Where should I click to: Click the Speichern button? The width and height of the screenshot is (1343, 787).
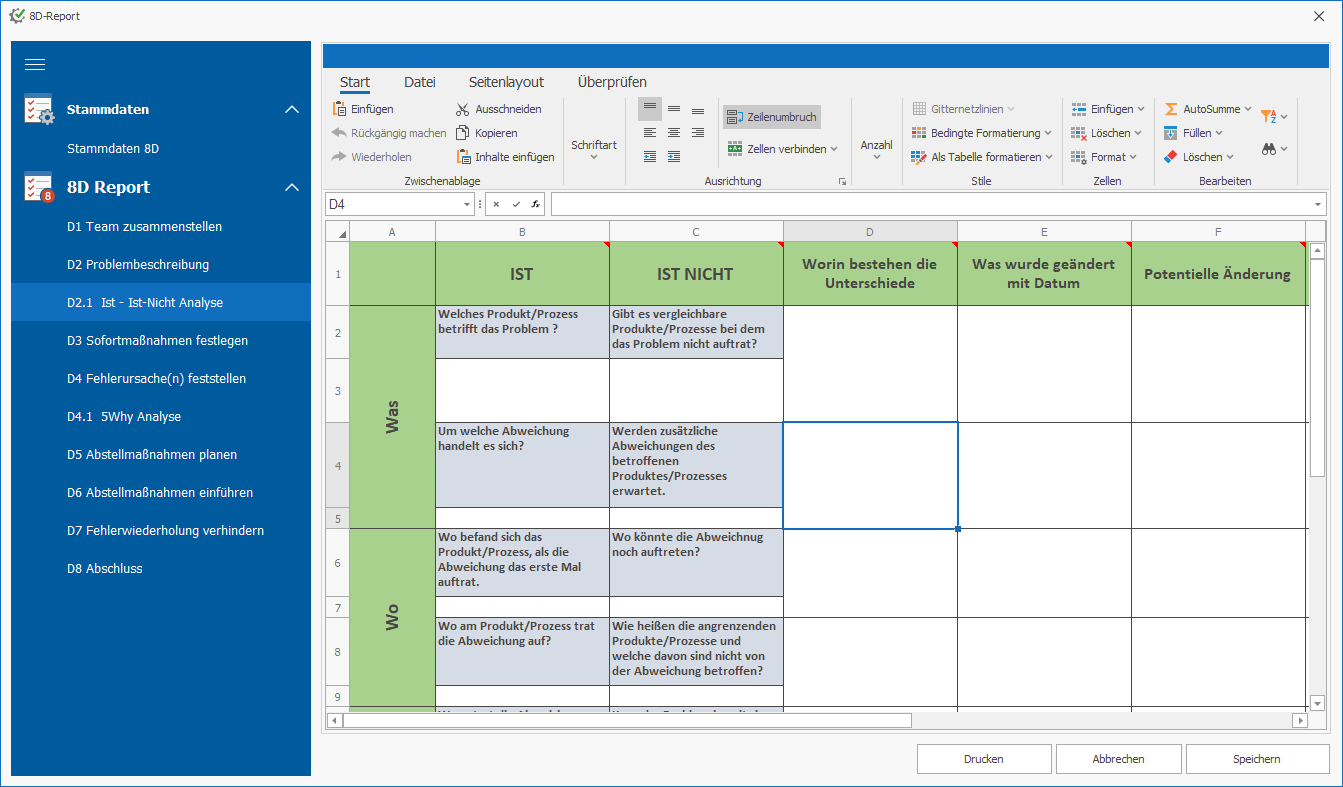tap(1256, 759)
